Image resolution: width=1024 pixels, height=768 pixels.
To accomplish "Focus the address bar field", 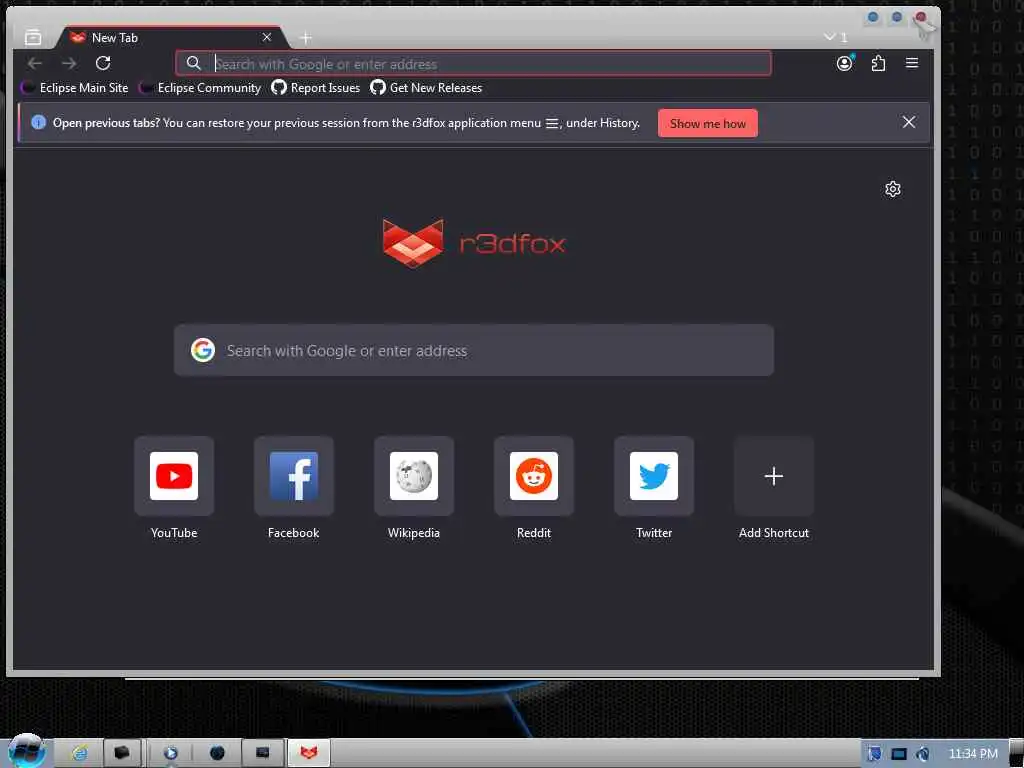I will pos(473,63).
